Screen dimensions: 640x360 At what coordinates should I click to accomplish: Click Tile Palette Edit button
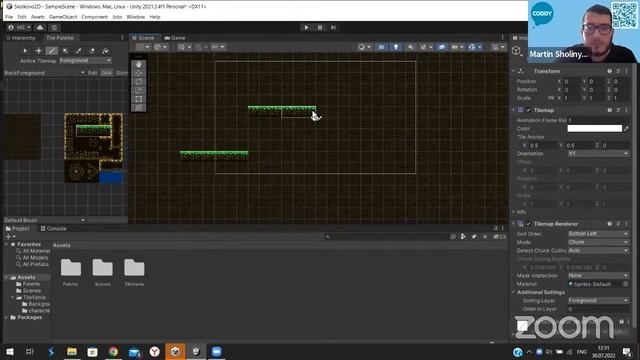(93, 73)
